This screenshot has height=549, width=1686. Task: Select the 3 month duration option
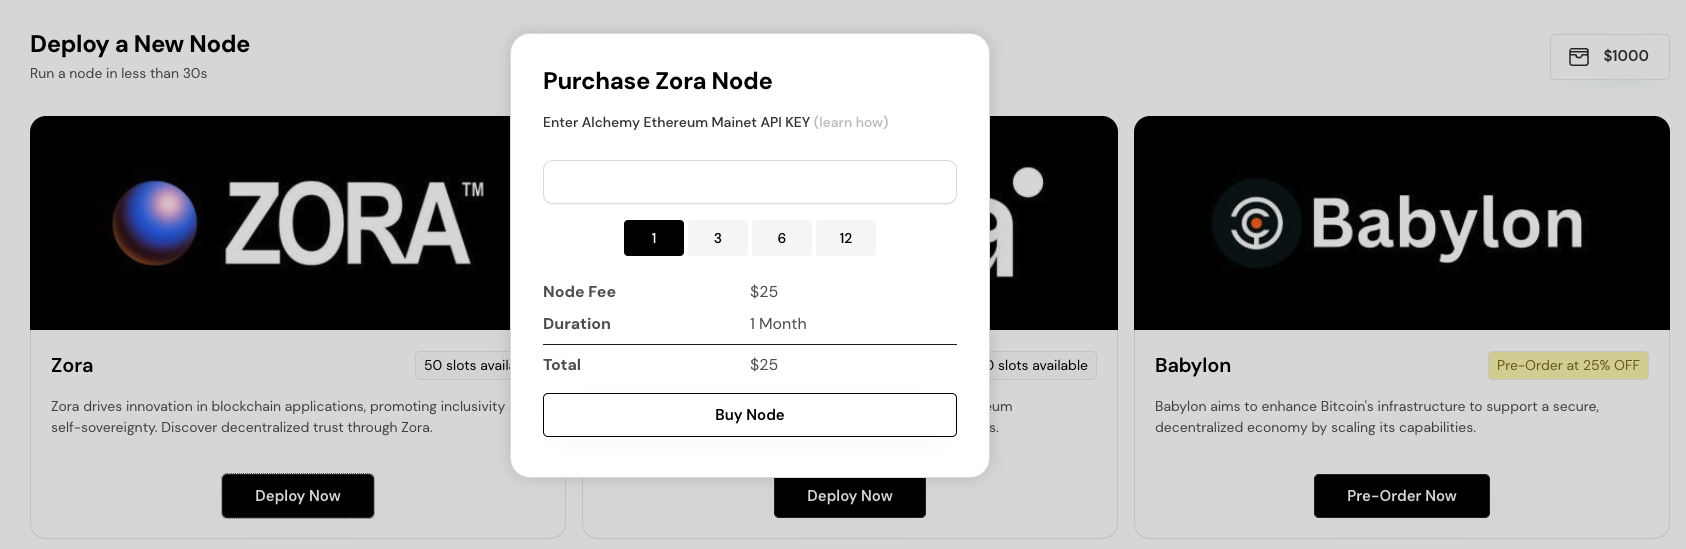pos(718,238)
